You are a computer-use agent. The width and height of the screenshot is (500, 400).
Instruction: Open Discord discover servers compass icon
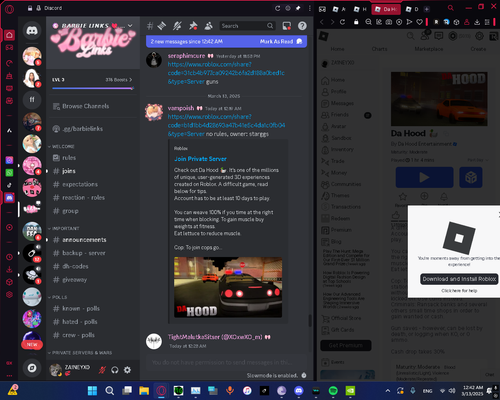point(32,368)
